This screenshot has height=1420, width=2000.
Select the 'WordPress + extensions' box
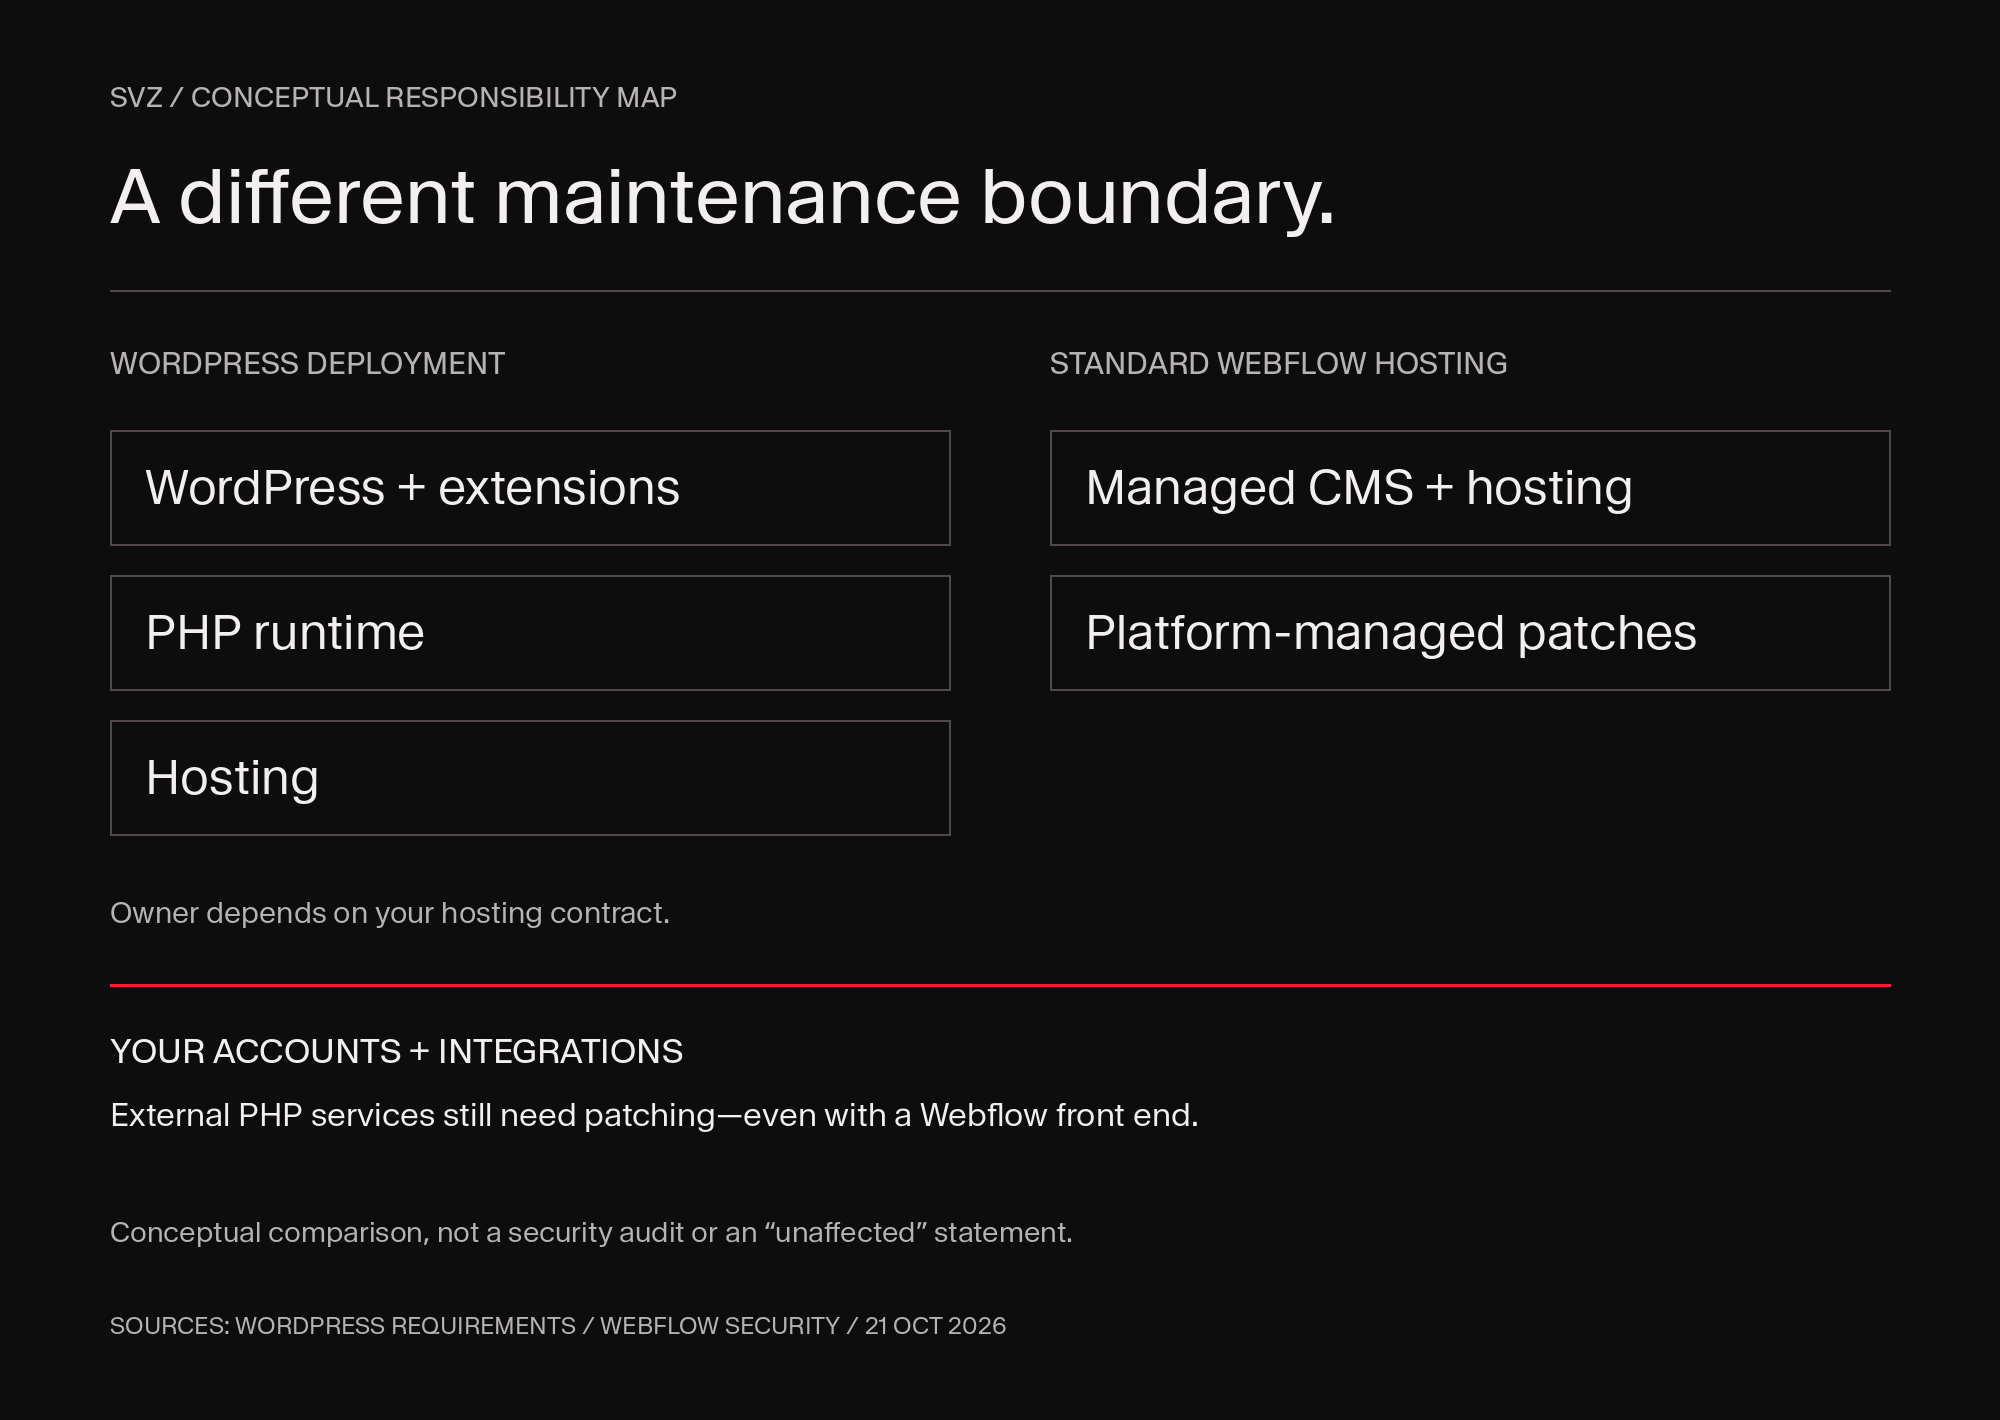(x=530, y=488)
